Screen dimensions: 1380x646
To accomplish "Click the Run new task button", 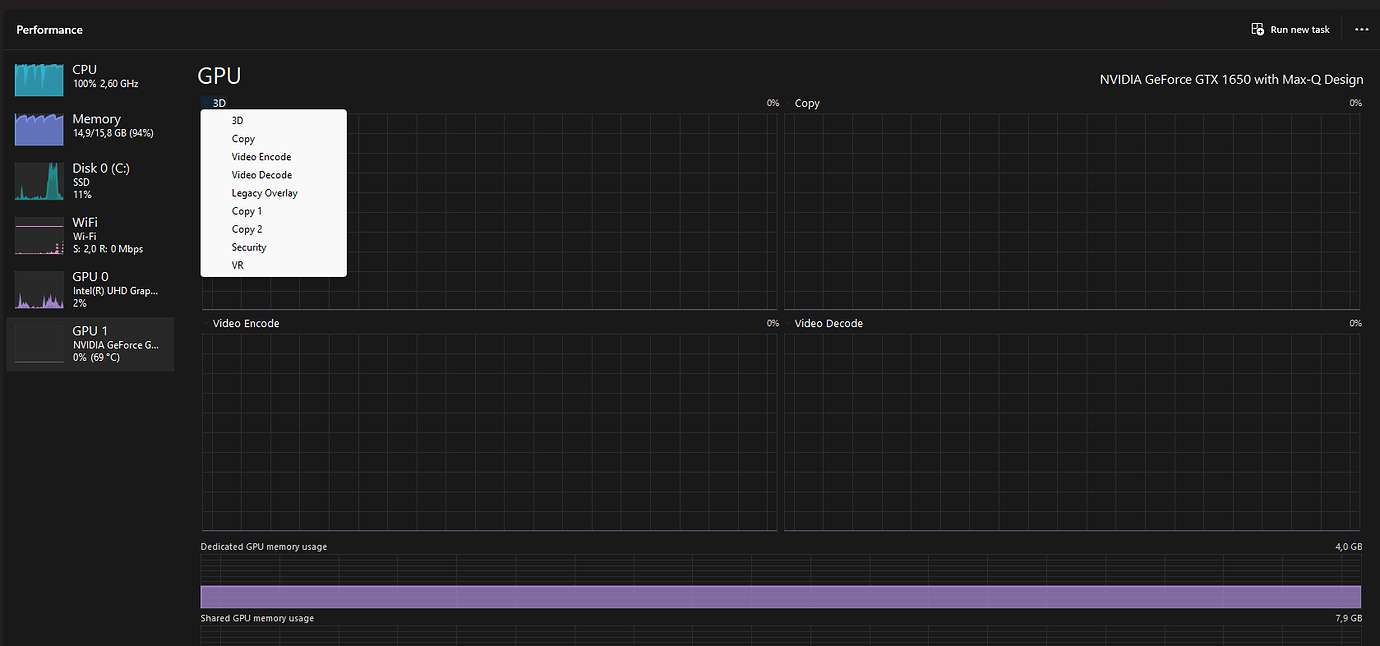I will pos(1290,30).
